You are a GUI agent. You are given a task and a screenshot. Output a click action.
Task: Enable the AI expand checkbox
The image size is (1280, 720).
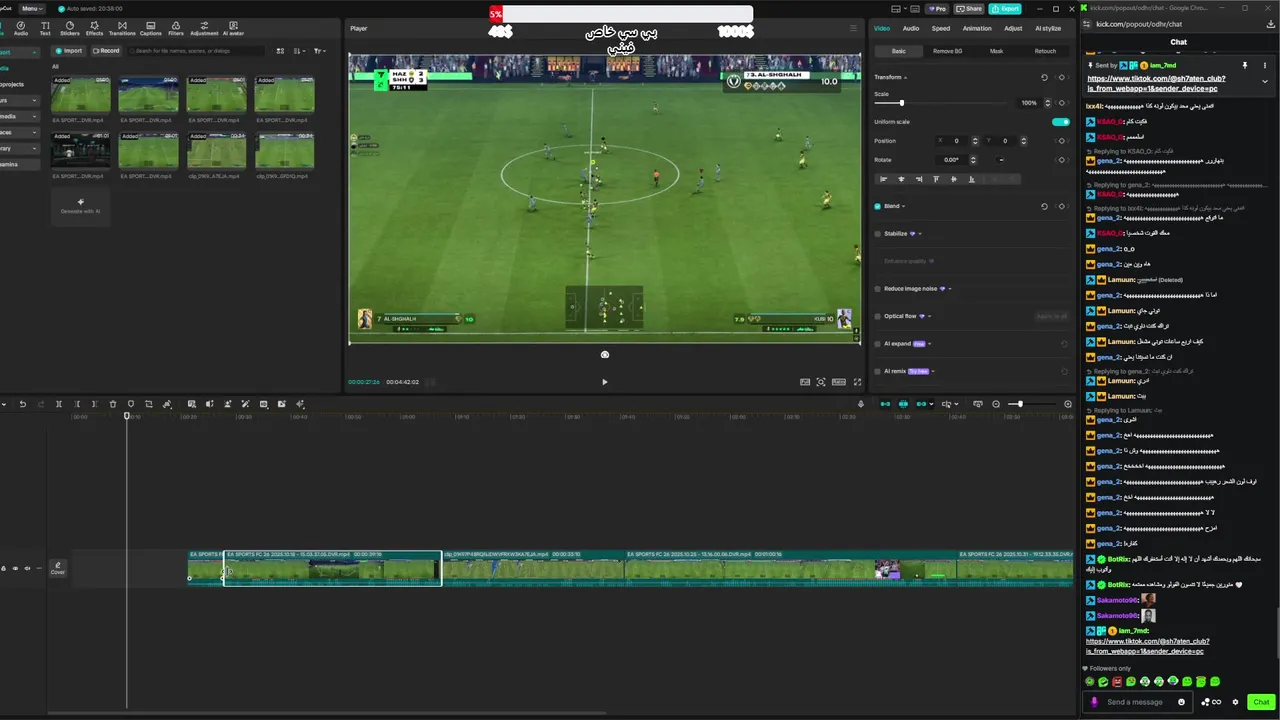(x=878, y=344)
